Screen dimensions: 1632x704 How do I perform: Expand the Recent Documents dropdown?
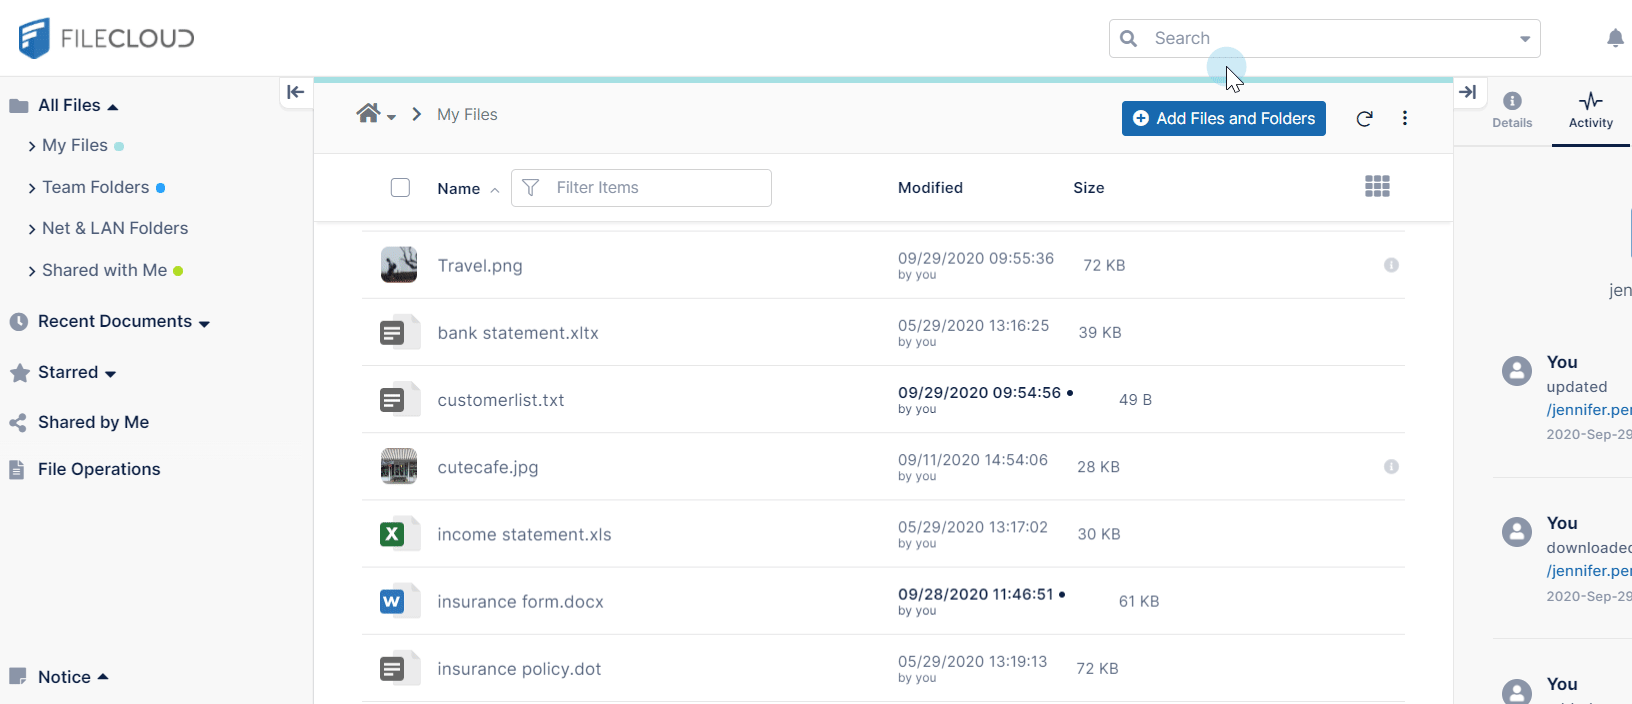[x=204, y=323]
